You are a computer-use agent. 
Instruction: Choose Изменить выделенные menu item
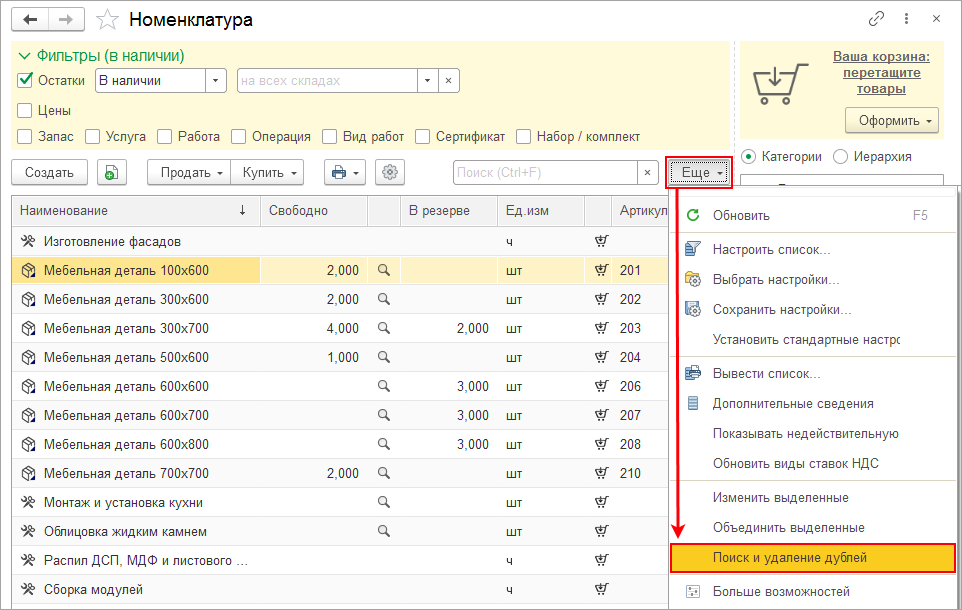814,498
